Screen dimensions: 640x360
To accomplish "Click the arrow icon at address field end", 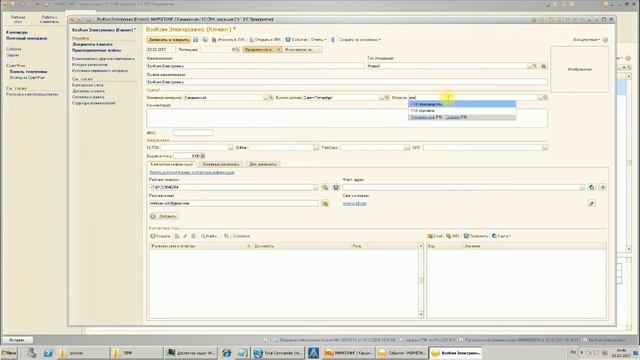I will [602, 187].
